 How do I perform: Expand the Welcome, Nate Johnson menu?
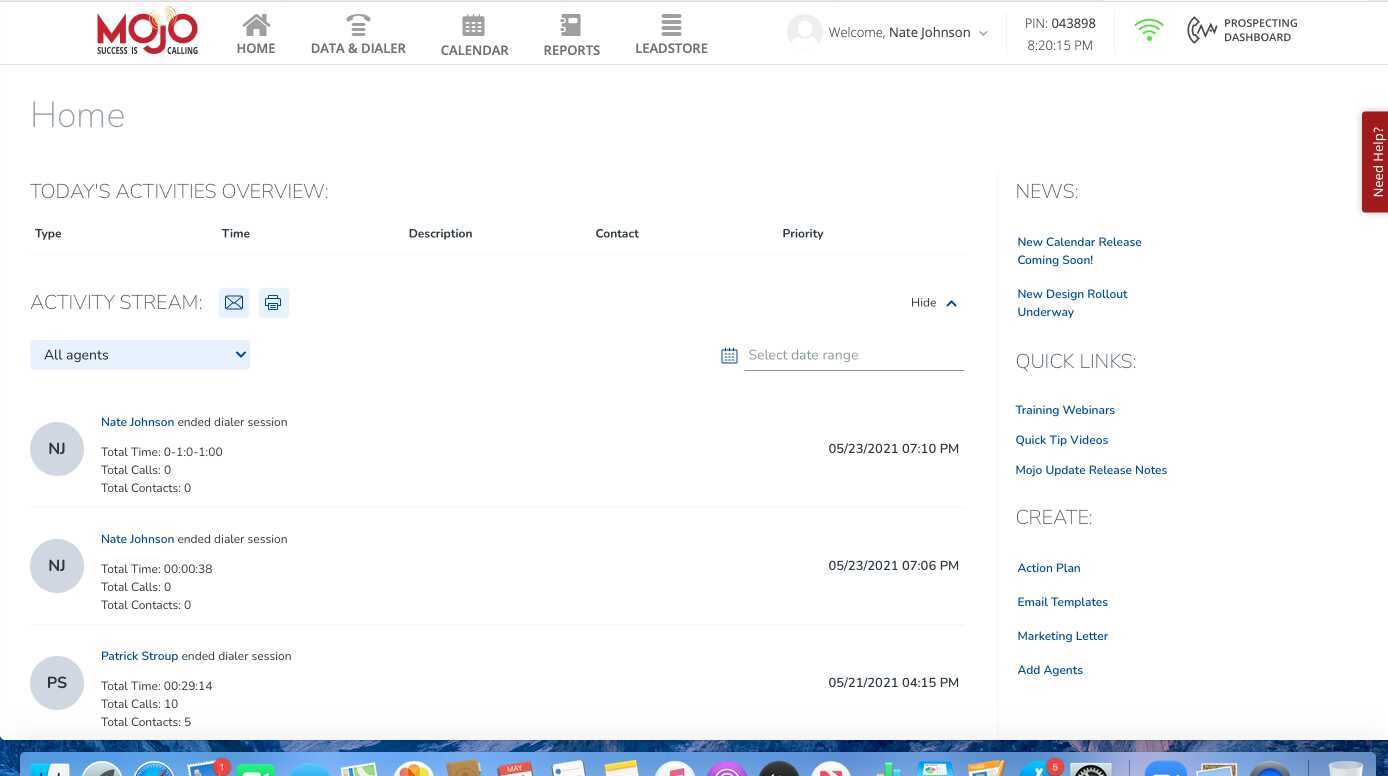(908, 33)
